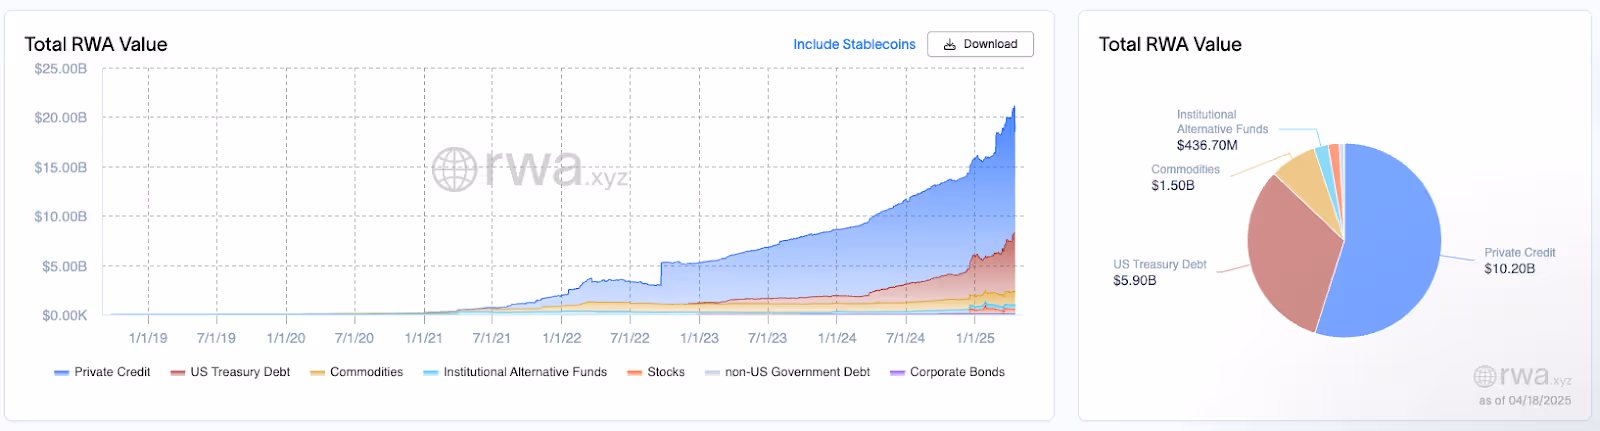Click the 1/1/22 x-axis label
1600x431 pixels.
[561, 338]
